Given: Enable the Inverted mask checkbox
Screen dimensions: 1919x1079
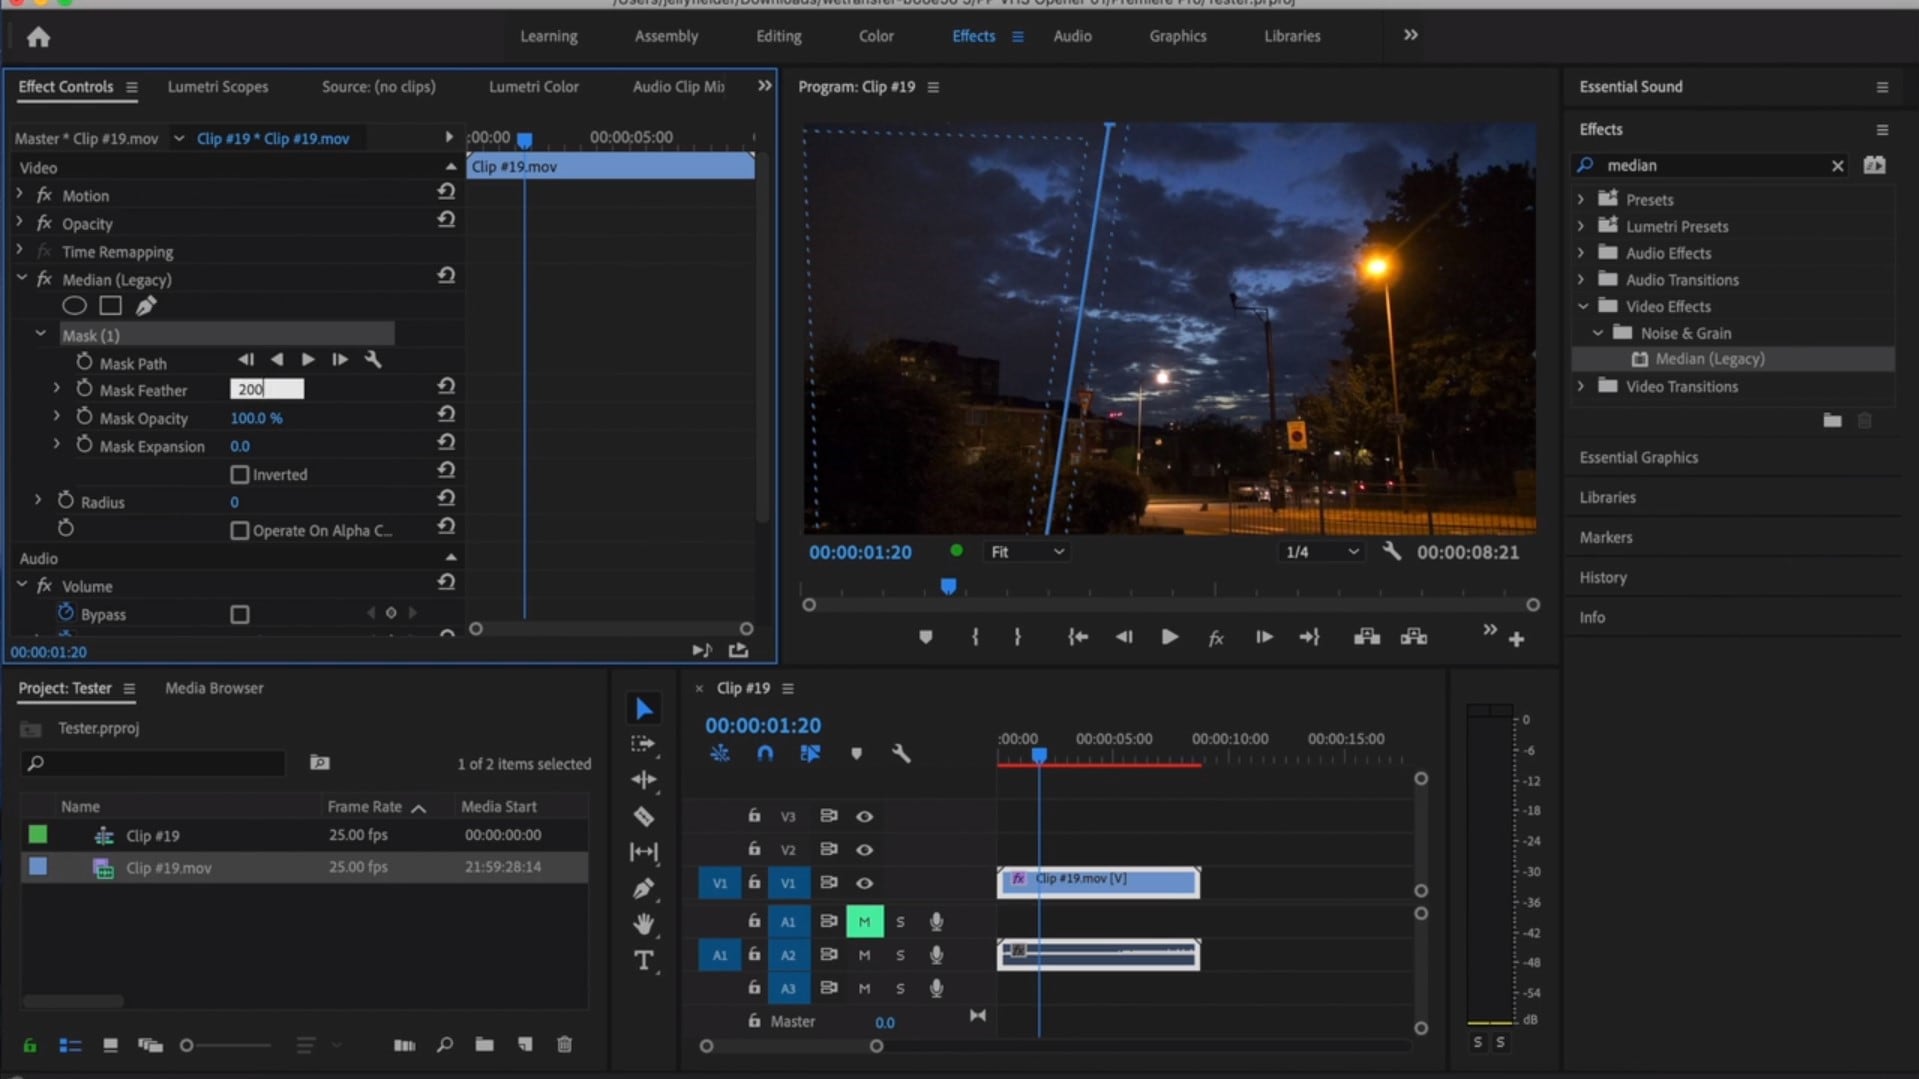Looking at the screenshot, I should tap(240, 475).
